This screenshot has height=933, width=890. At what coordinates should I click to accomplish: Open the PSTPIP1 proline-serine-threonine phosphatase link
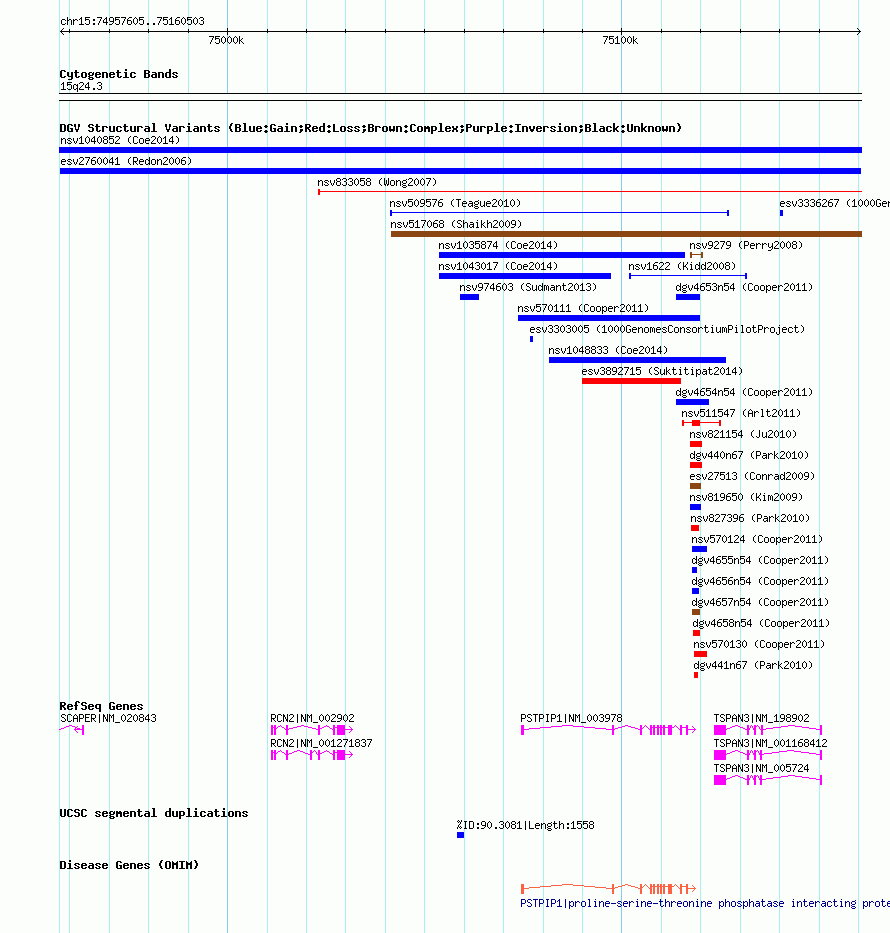click(x=705, y=903)
